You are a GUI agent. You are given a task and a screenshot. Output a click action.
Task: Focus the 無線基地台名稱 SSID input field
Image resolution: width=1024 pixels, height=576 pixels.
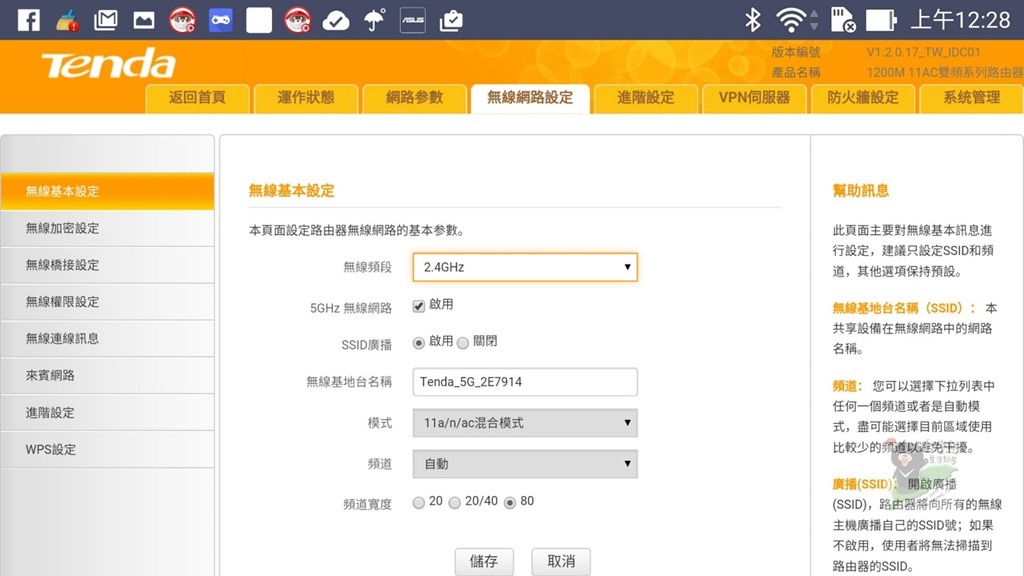[x=525, y=382]
